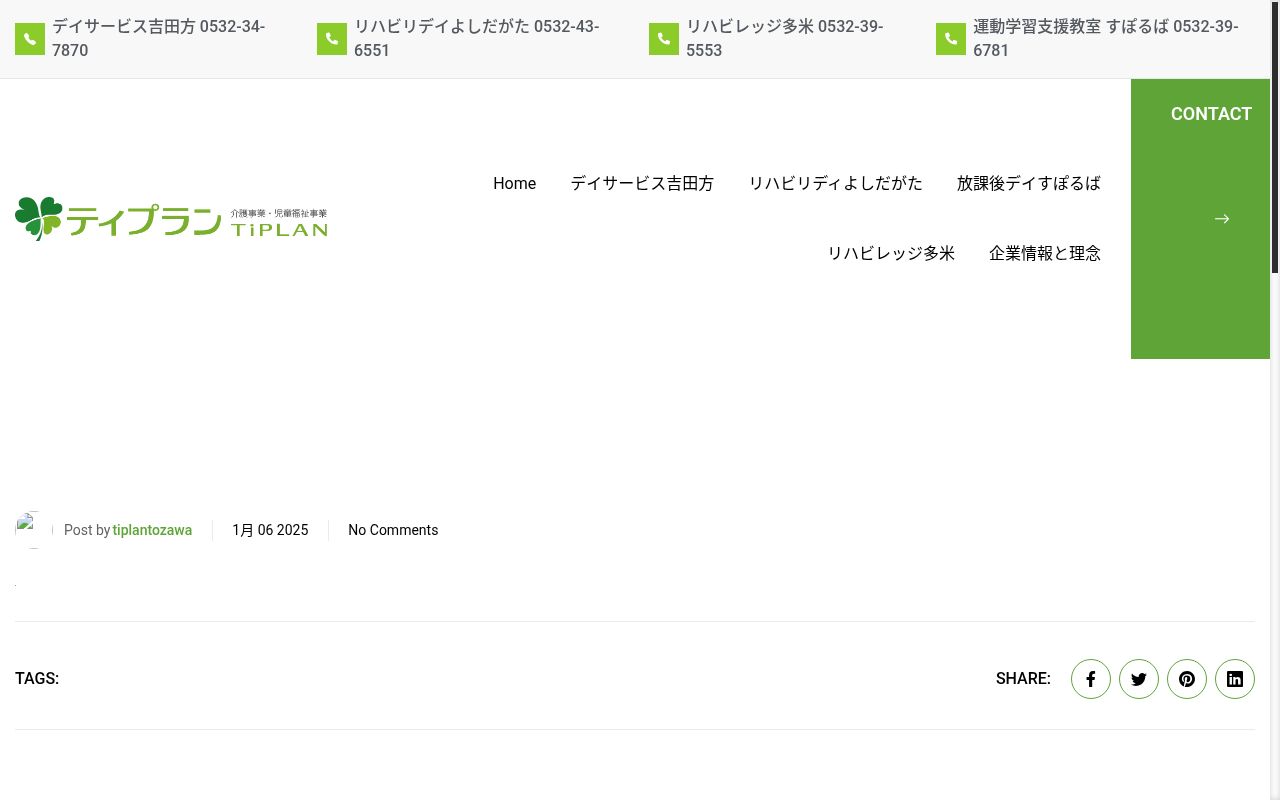Click the phone icon beside リハビリデイよしだがた
Image resolution: width=1280 pixels, height=800 pixels.
332,39
